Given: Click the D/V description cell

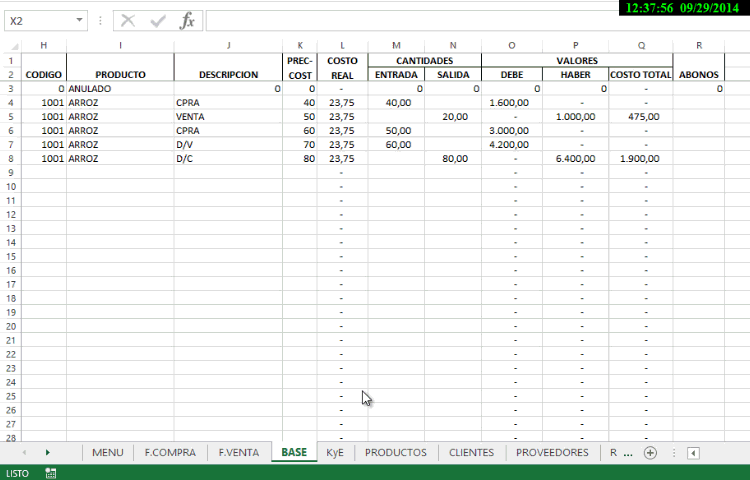Looking at the screenshot, I should pyautogui.click(x=228, y=145).
